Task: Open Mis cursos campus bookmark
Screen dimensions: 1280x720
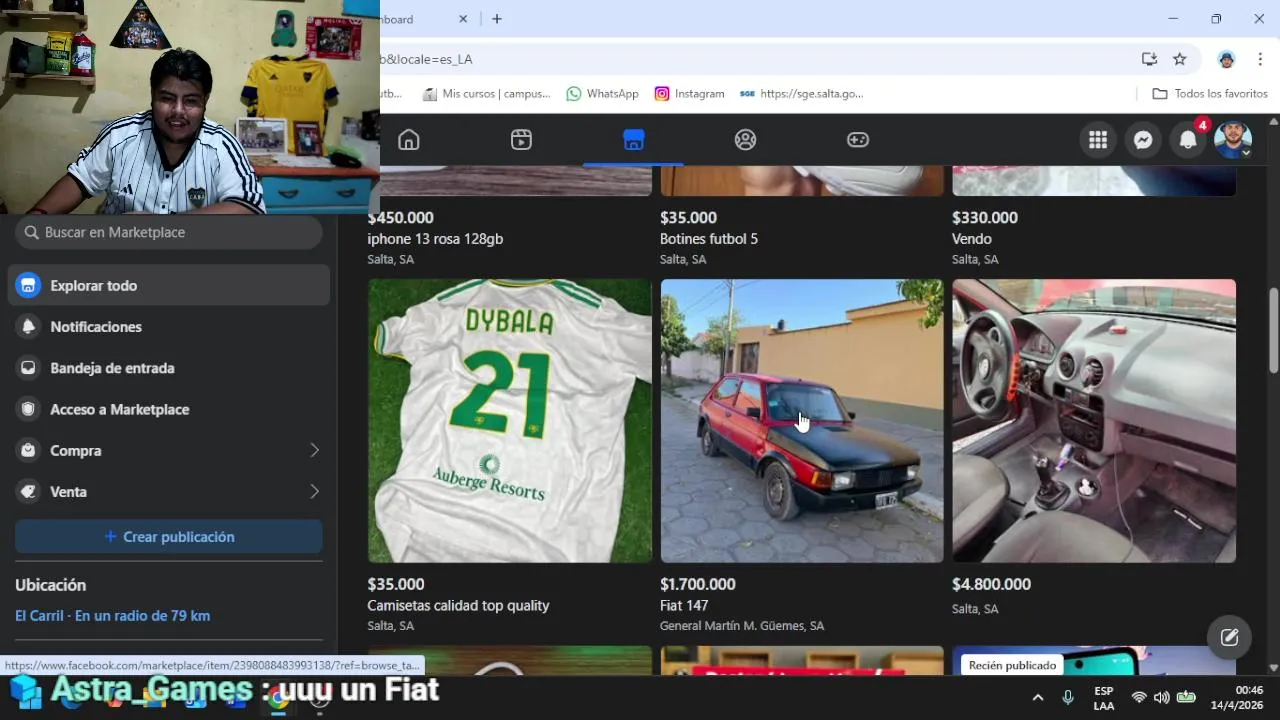Action: [486, 93]
